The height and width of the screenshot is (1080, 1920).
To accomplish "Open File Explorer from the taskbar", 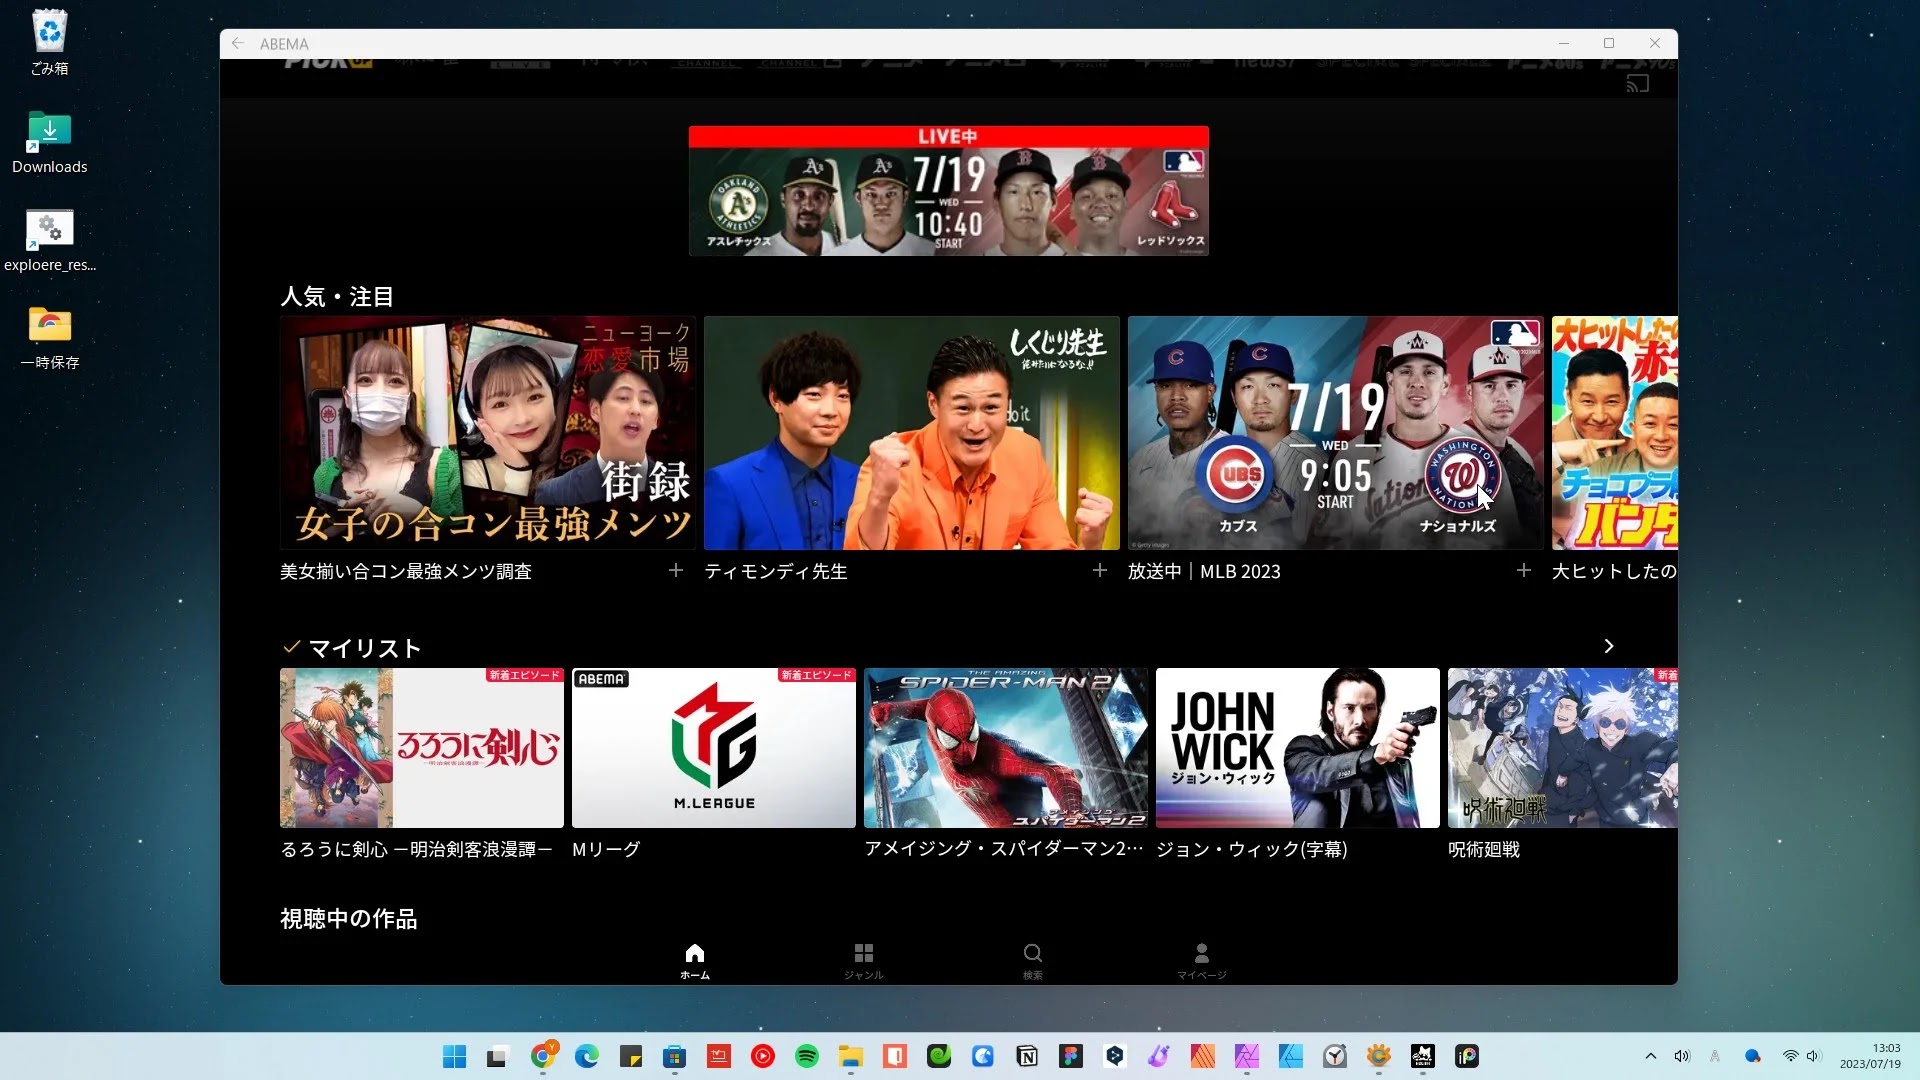I will (851, 1056).
